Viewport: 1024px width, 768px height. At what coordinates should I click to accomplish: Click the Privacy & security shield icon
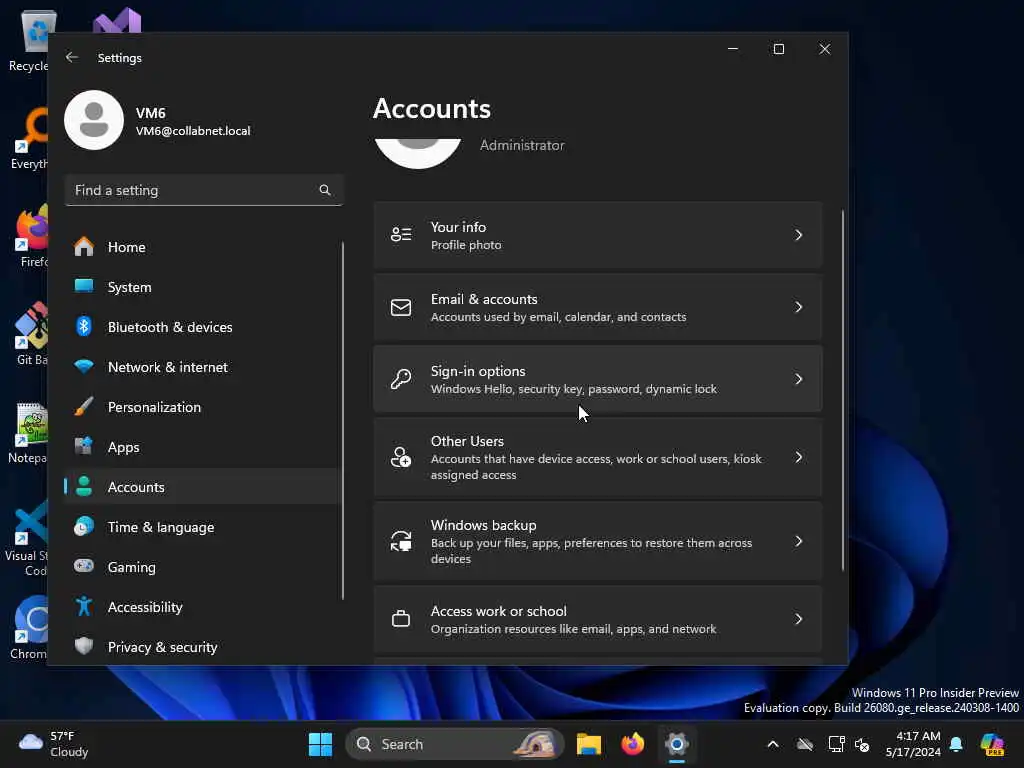pyautogui.click(x=84, y=647)
